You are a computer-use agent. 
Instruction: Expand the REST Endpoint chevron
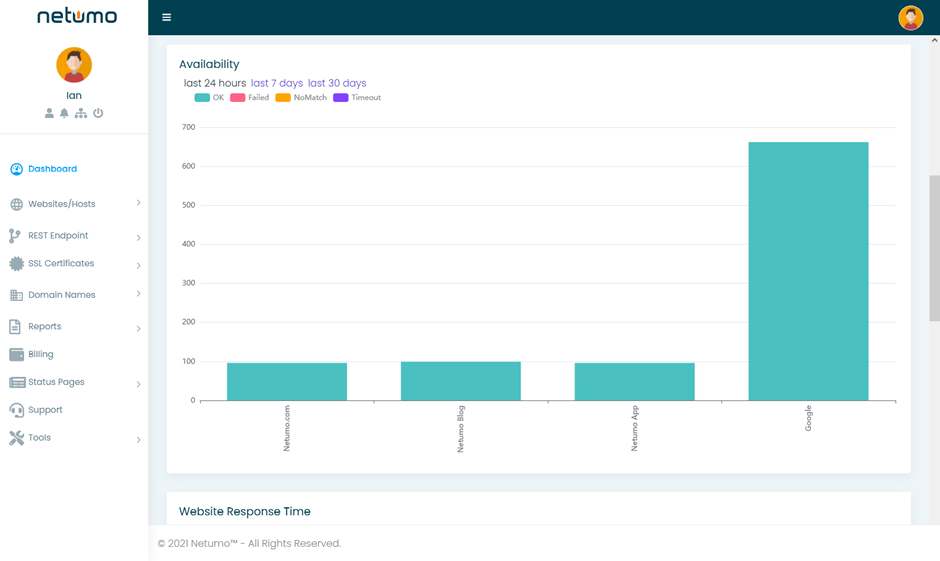pyautogui.click(x=138, y=238)
